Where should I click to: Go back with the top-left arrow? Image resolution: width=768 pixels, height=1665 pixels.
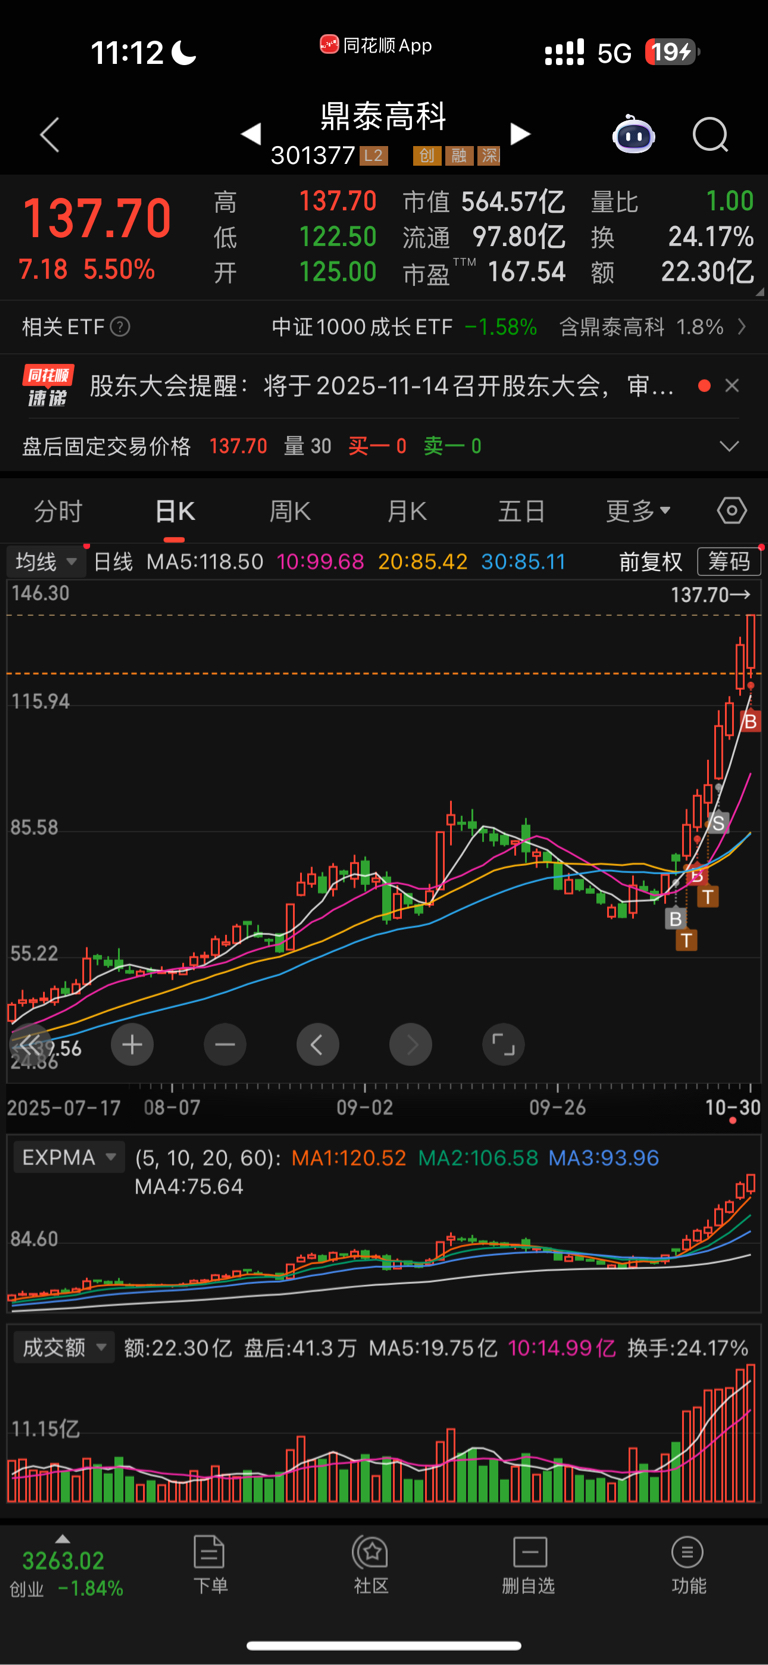pyautogui.click(x=50, y=135)
